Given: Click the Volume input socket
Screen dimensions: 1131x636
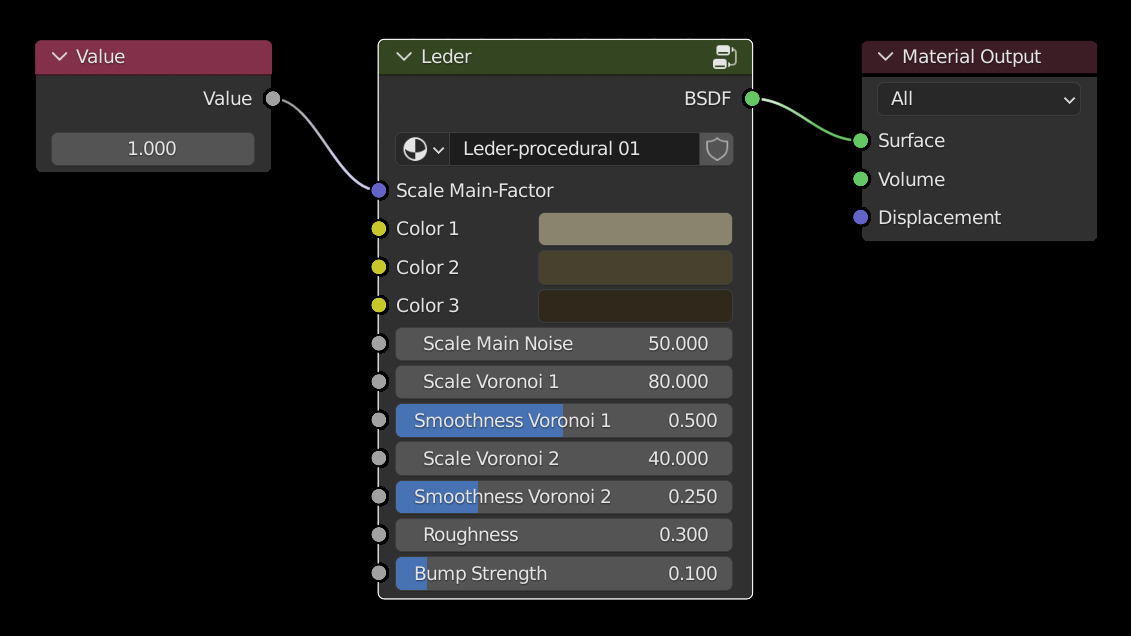Looking at the screenshot, I should coord(861,179).
